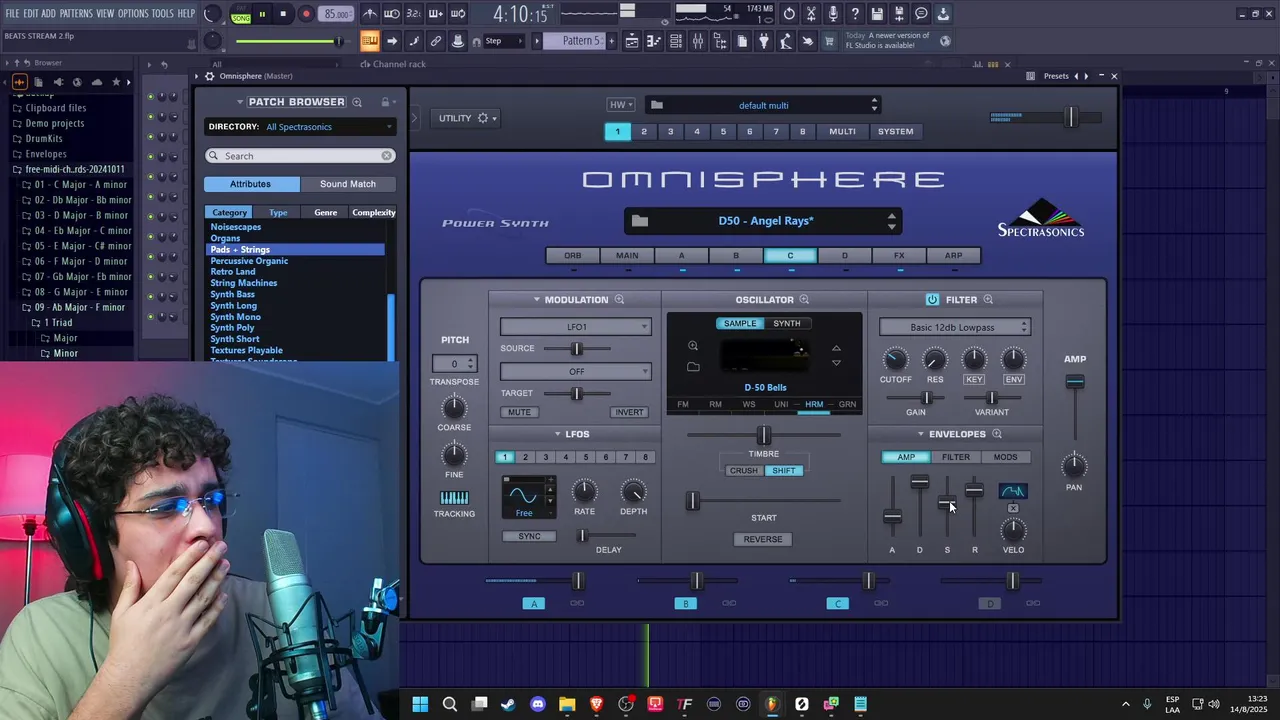Click the Sound Match button

[x=348, y=184]
